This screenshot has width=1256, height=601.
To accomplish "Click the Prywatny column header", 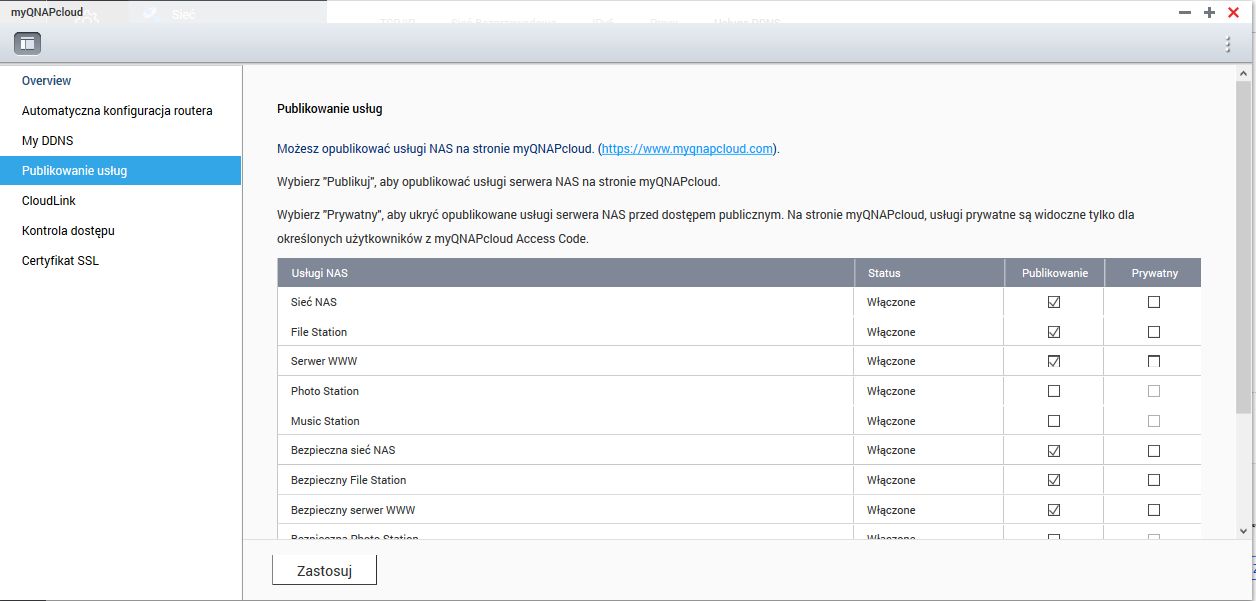I will [1154, 273].
